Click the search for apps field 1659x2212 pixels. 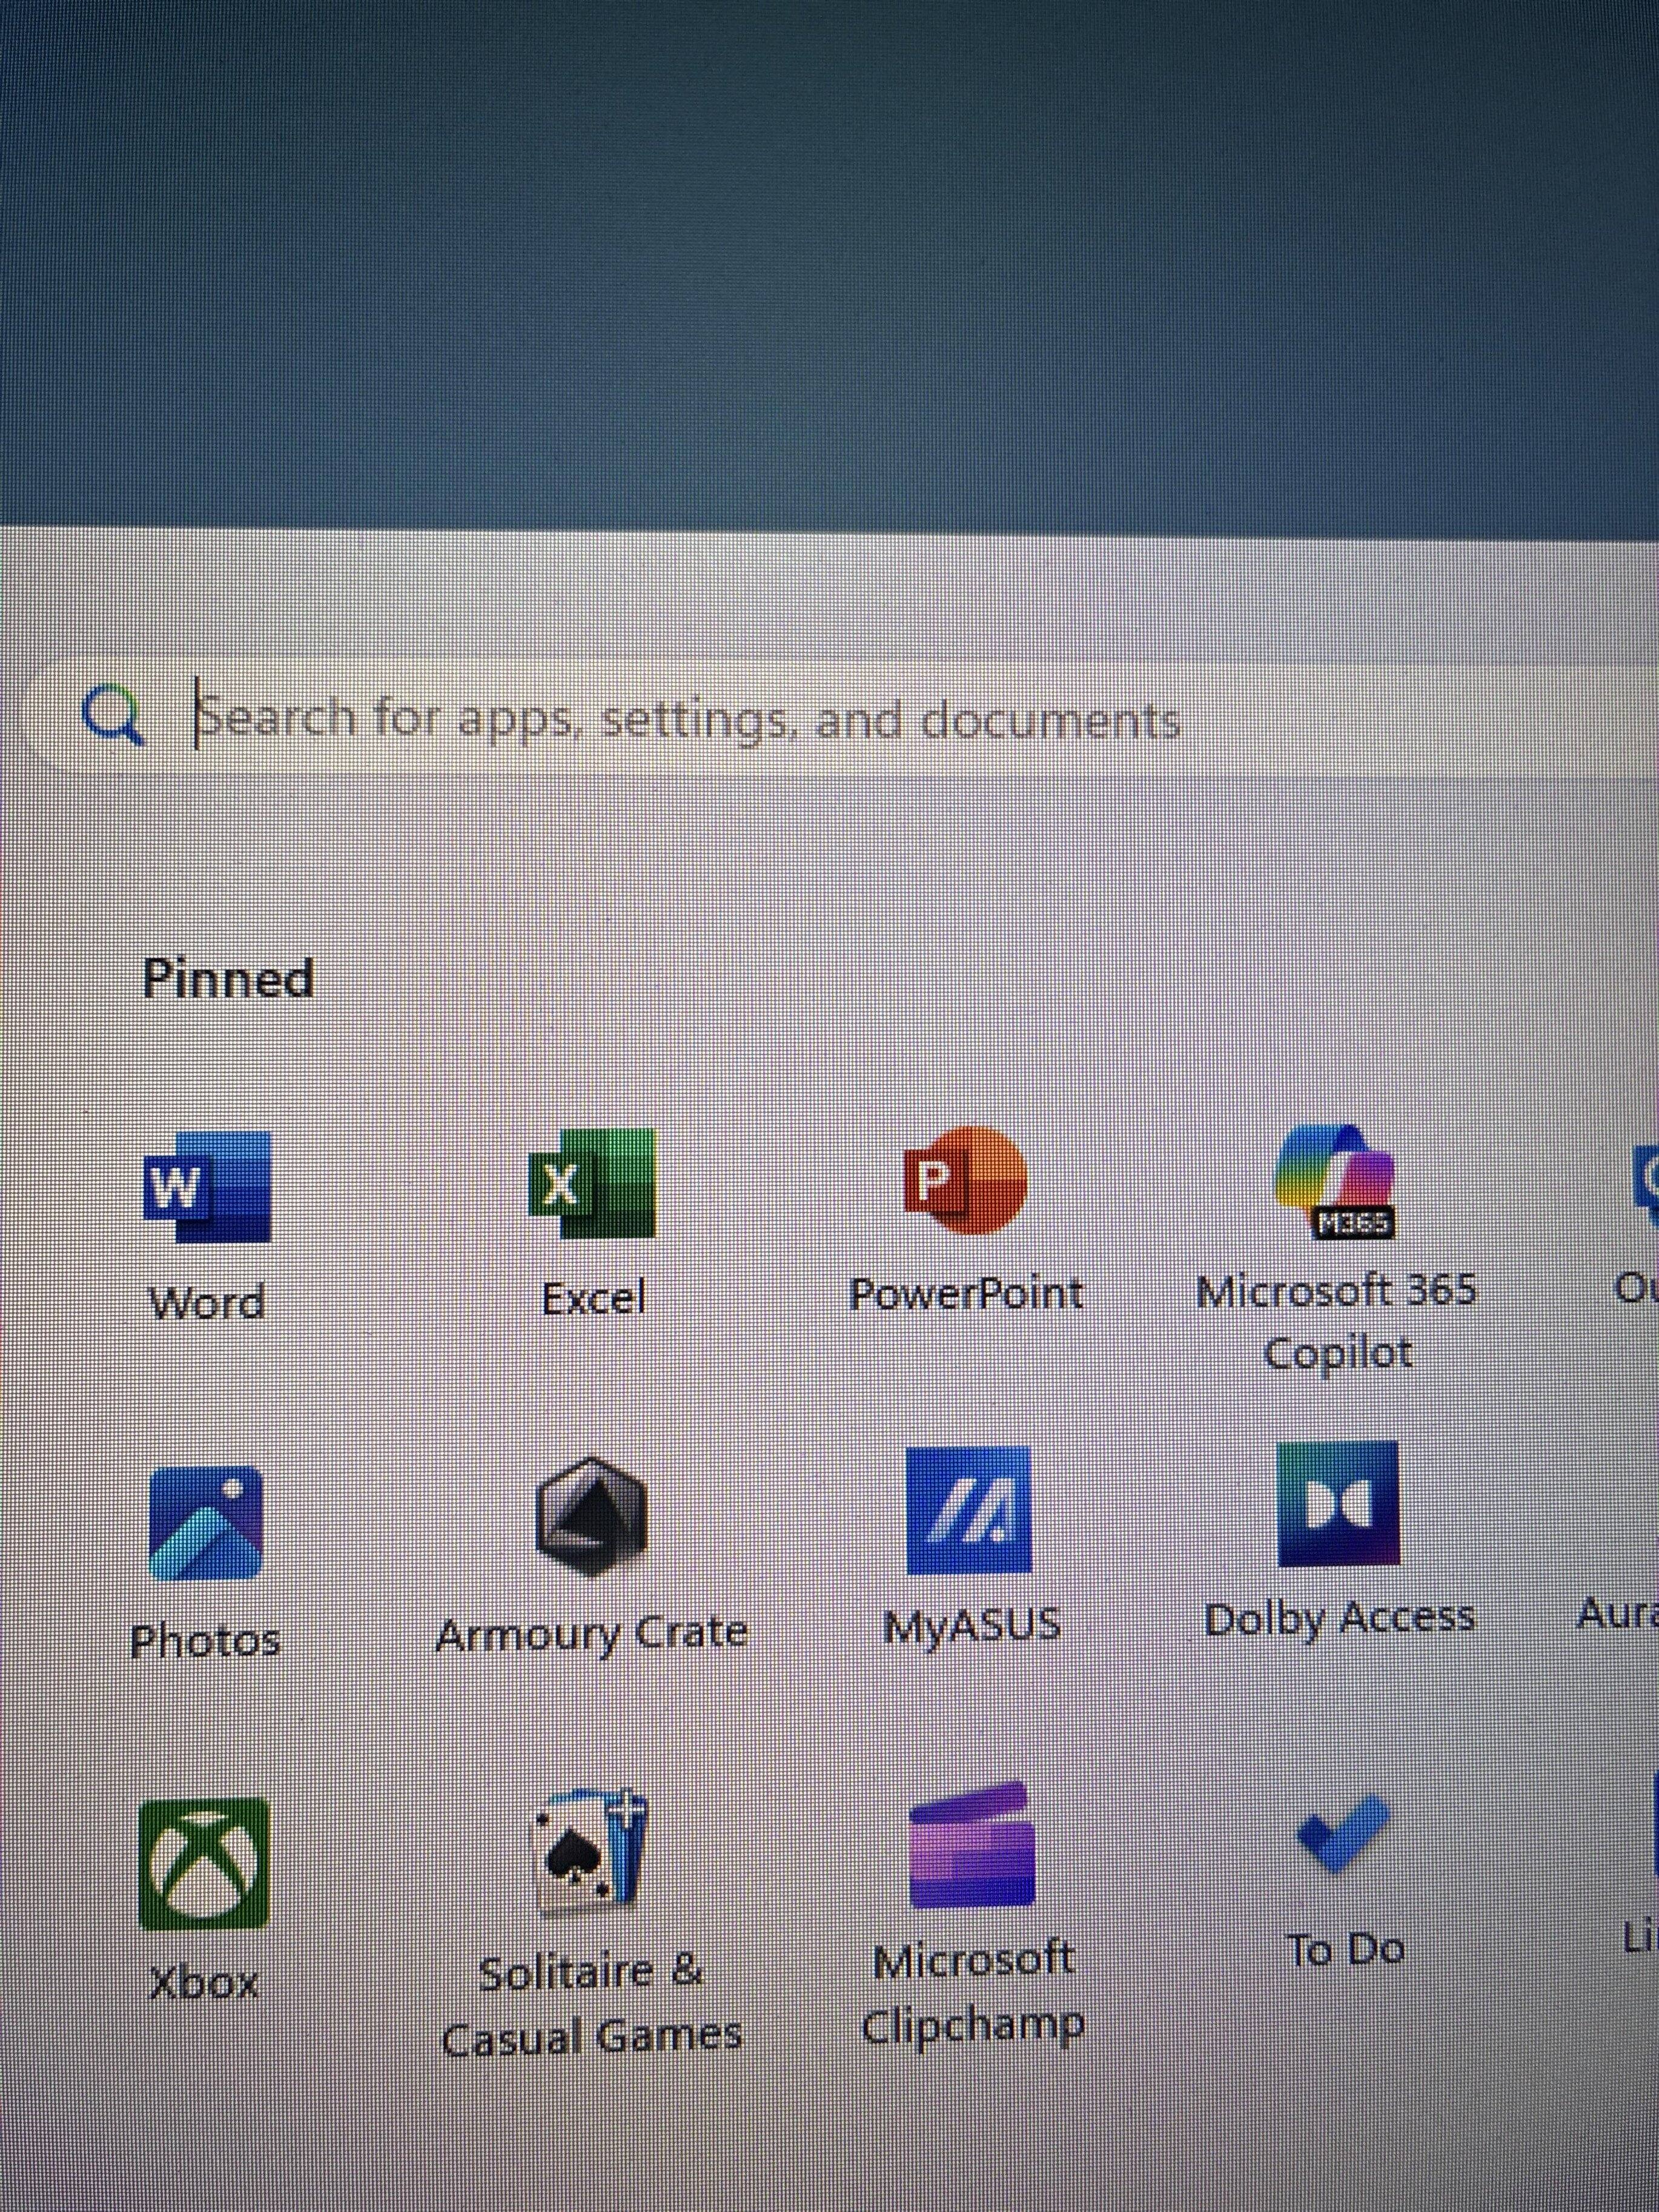688,720
